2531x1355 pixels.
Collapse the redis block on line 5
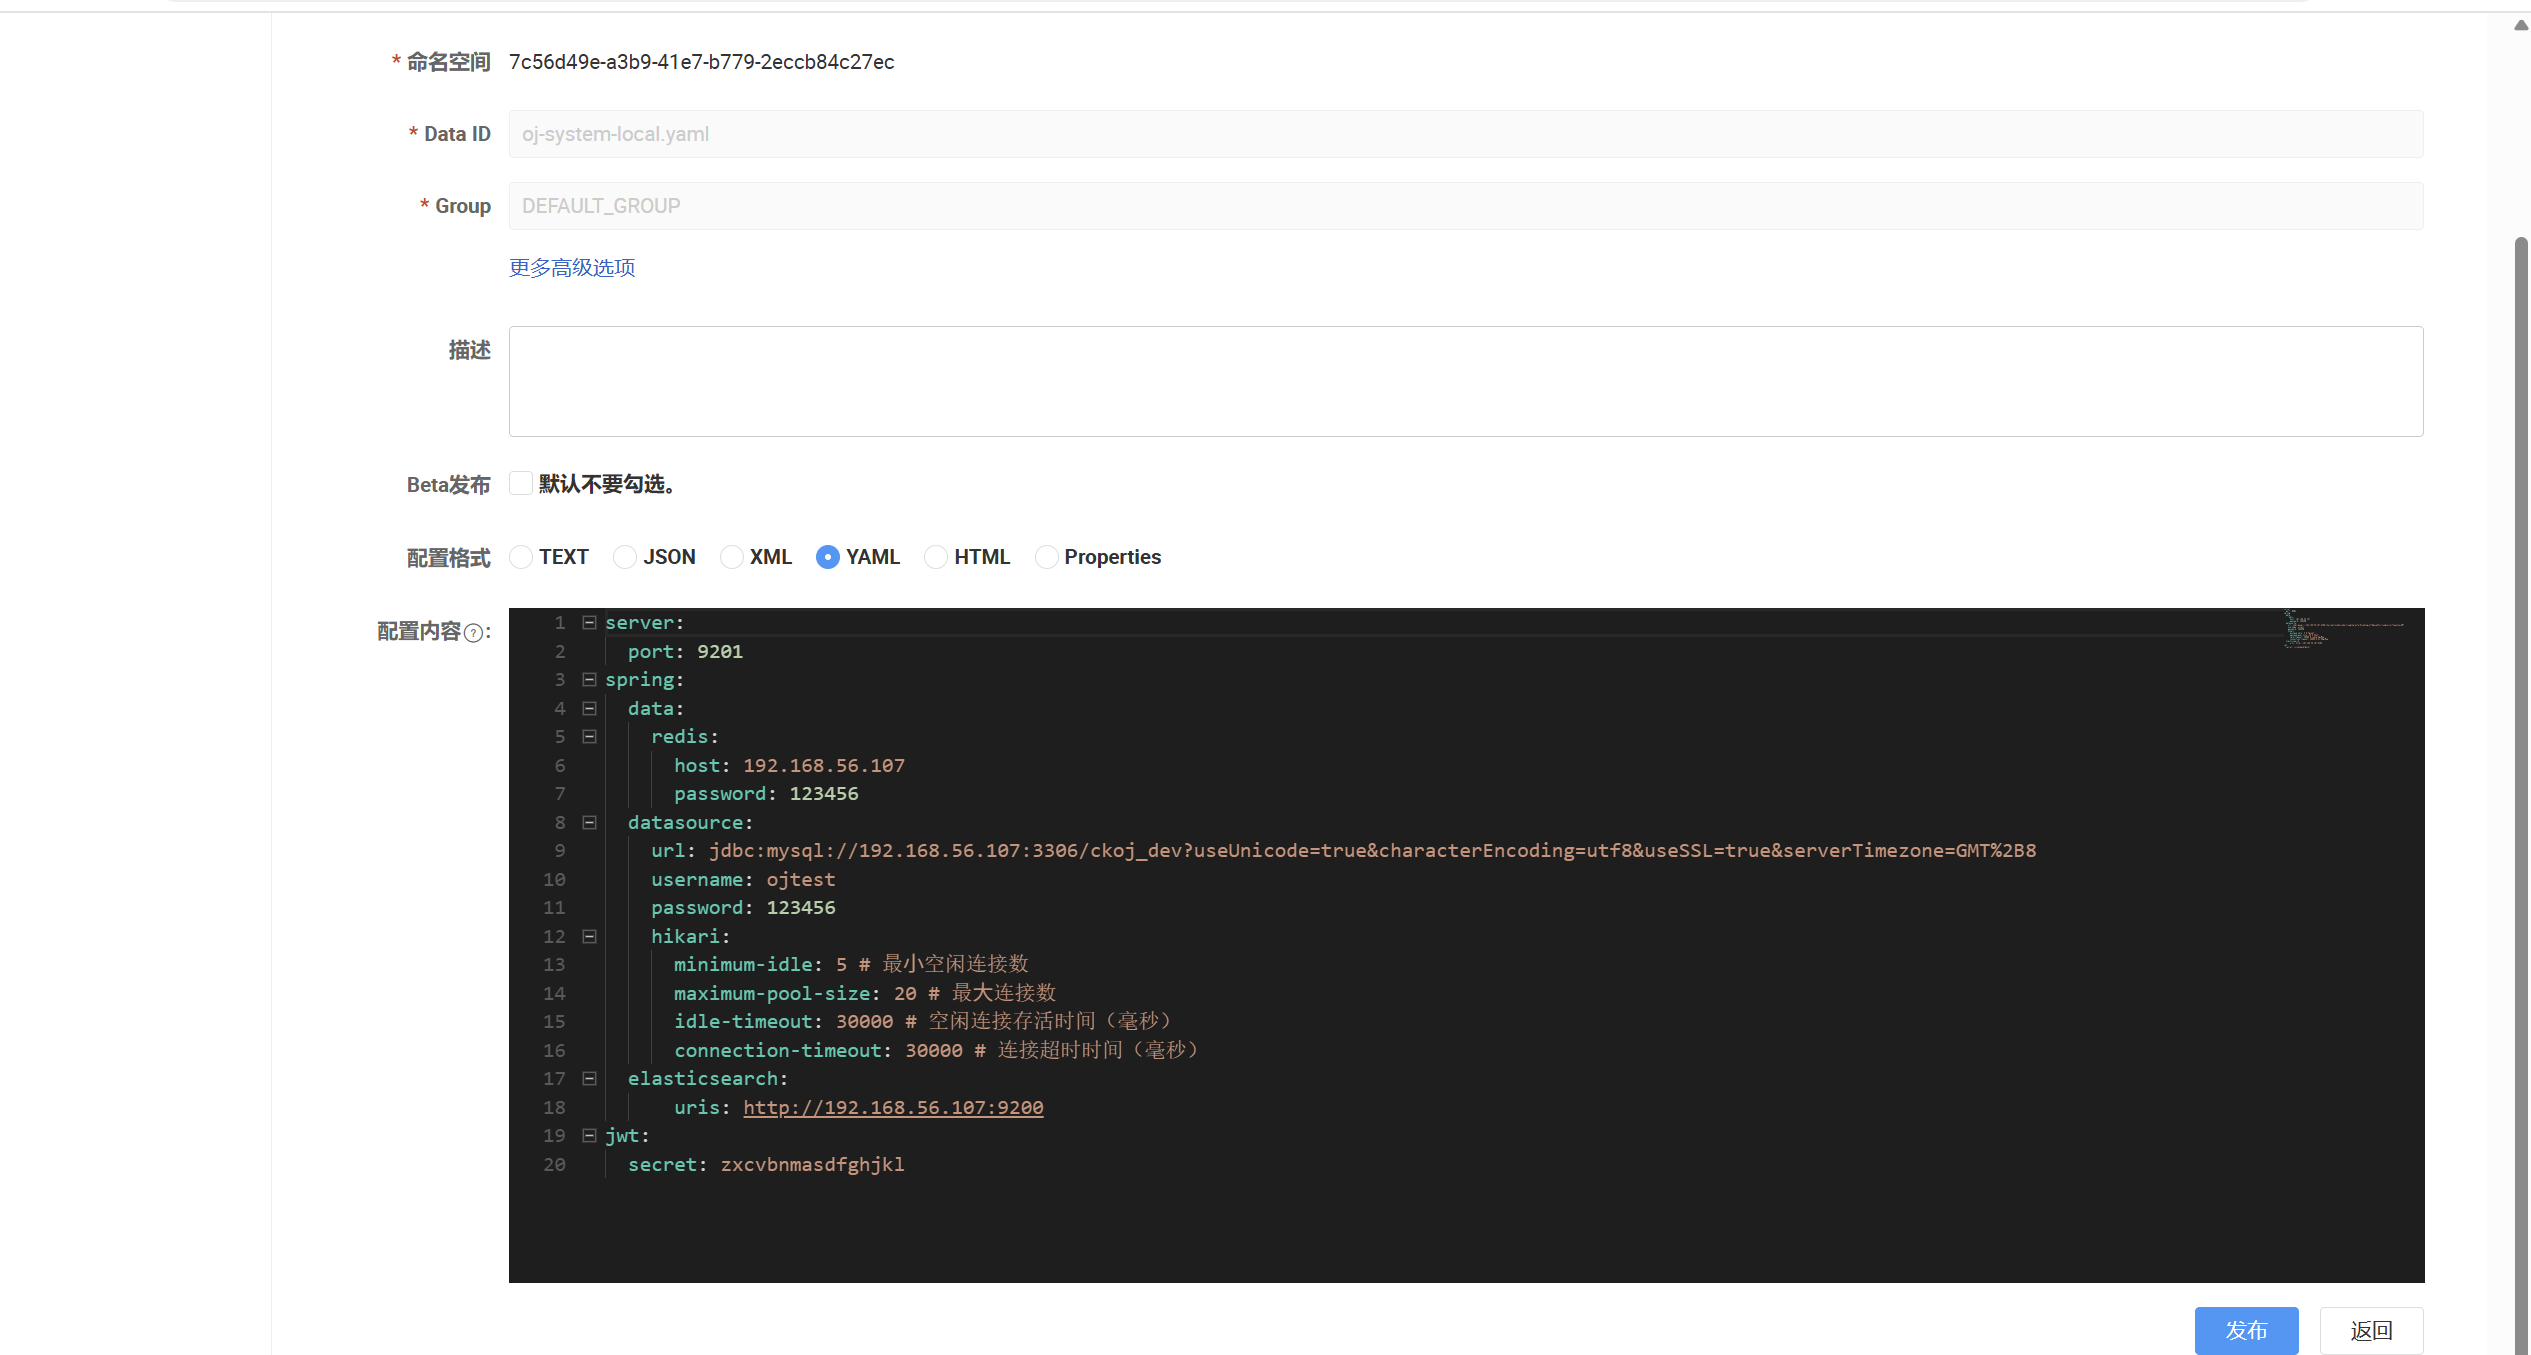point(590,737)
